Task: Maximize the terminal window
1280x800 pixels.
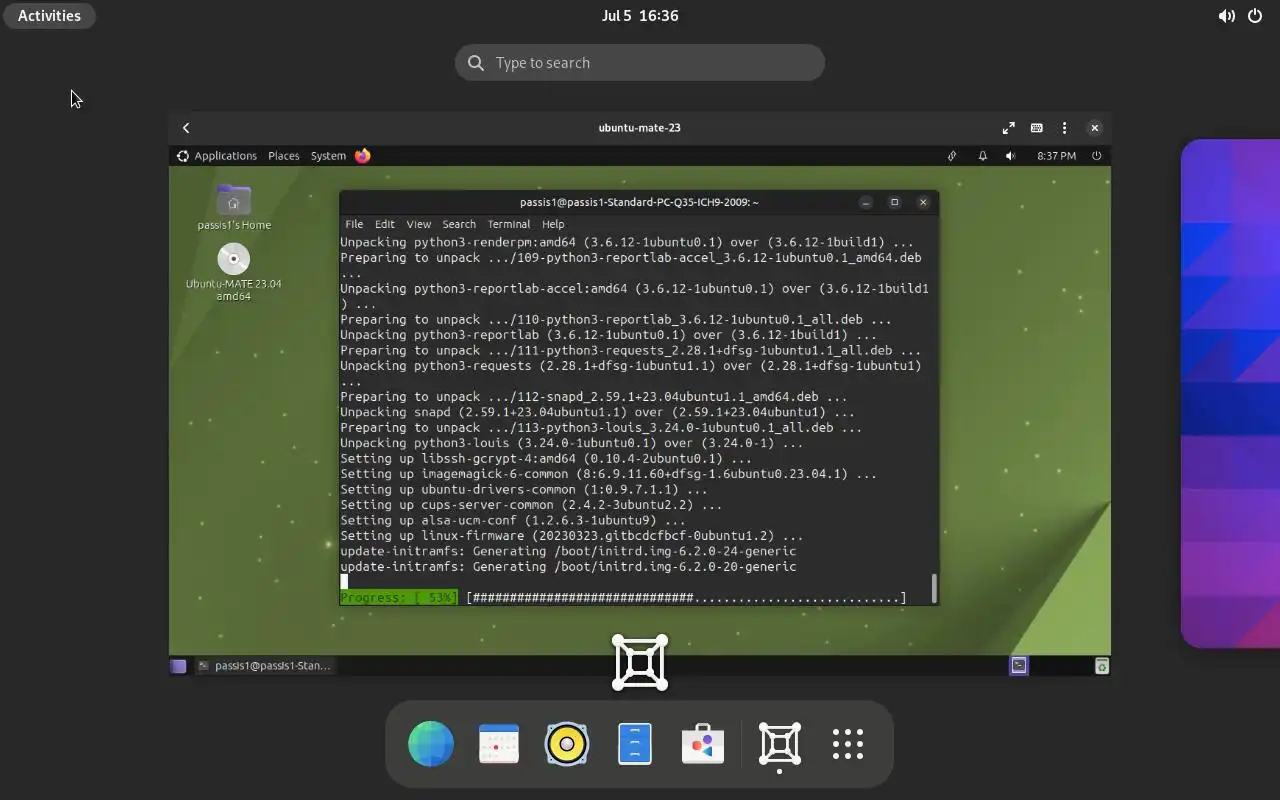Action: point(895,202)
